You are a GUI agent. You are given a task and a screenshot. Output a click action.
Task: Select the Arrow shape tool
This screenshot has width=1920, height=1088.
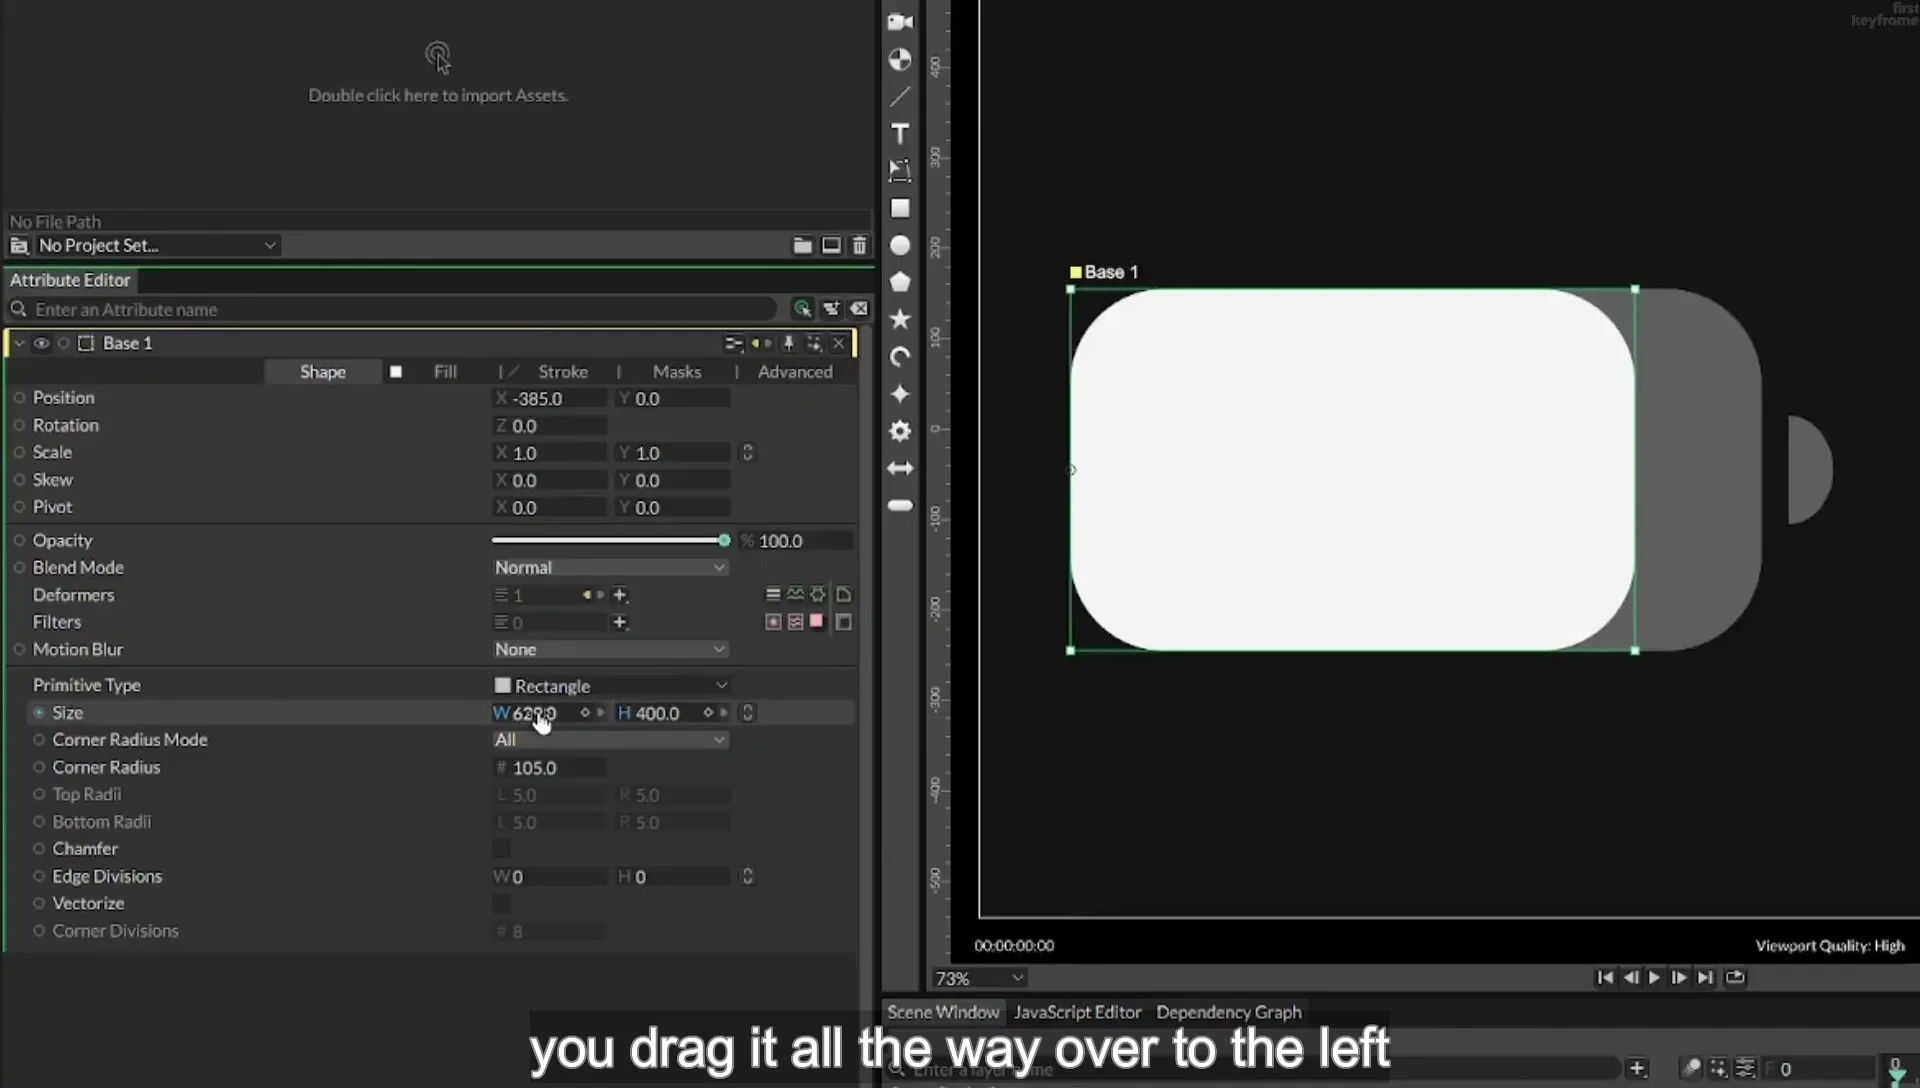click(x=900, y=468)
